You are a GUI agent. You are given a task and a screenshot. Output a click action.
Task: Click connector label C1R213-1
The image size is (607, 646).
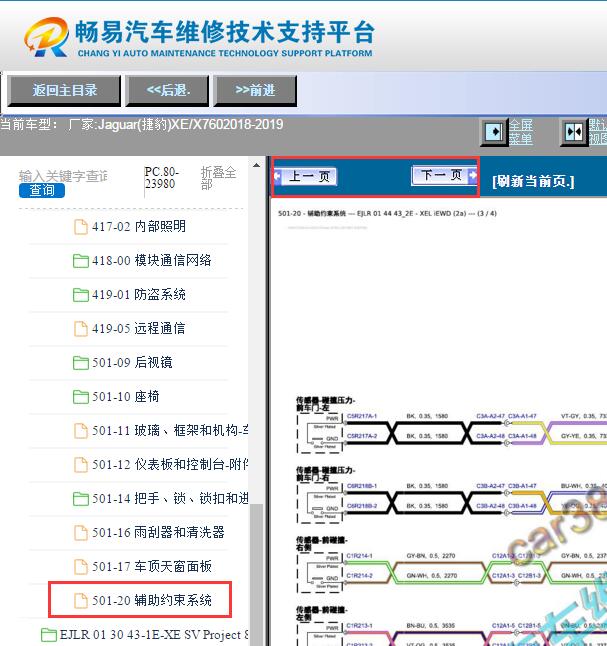[359, 625]
